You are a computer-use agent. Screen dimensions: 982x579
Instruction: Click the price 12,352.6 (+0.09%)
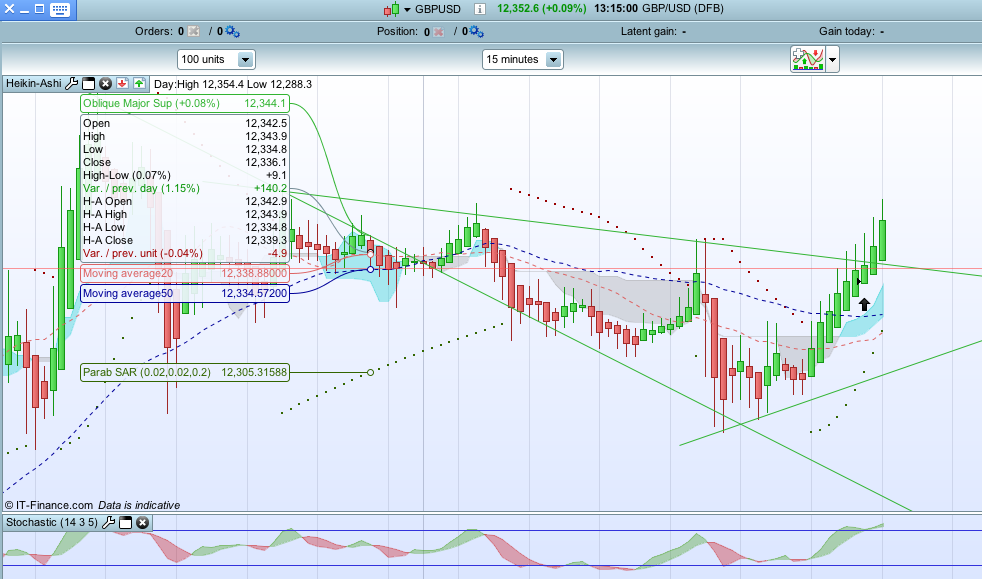(542, 9)
